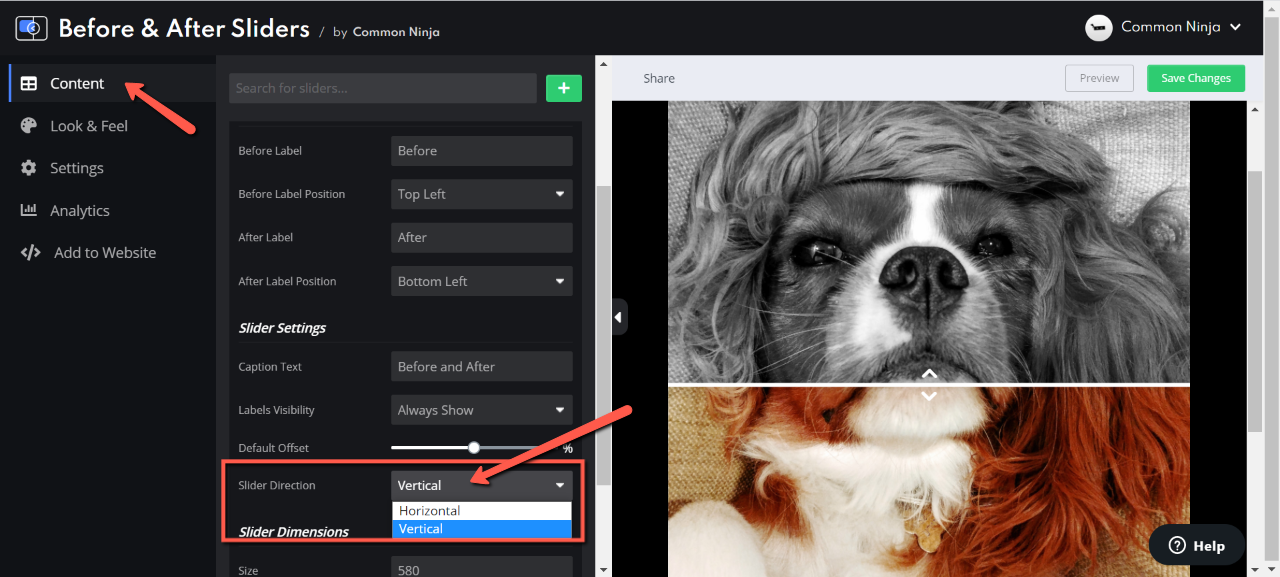Click the Settings gear icon
This screenshot has height=577, width=1280.
29,168
